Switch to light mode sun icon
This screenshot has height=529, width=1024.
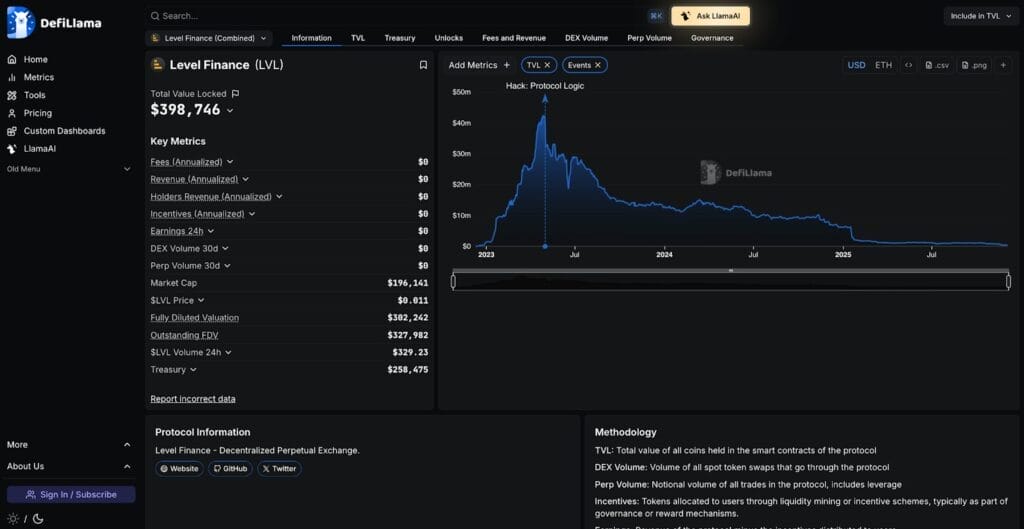pyautogui.click(x=13, y=519)
